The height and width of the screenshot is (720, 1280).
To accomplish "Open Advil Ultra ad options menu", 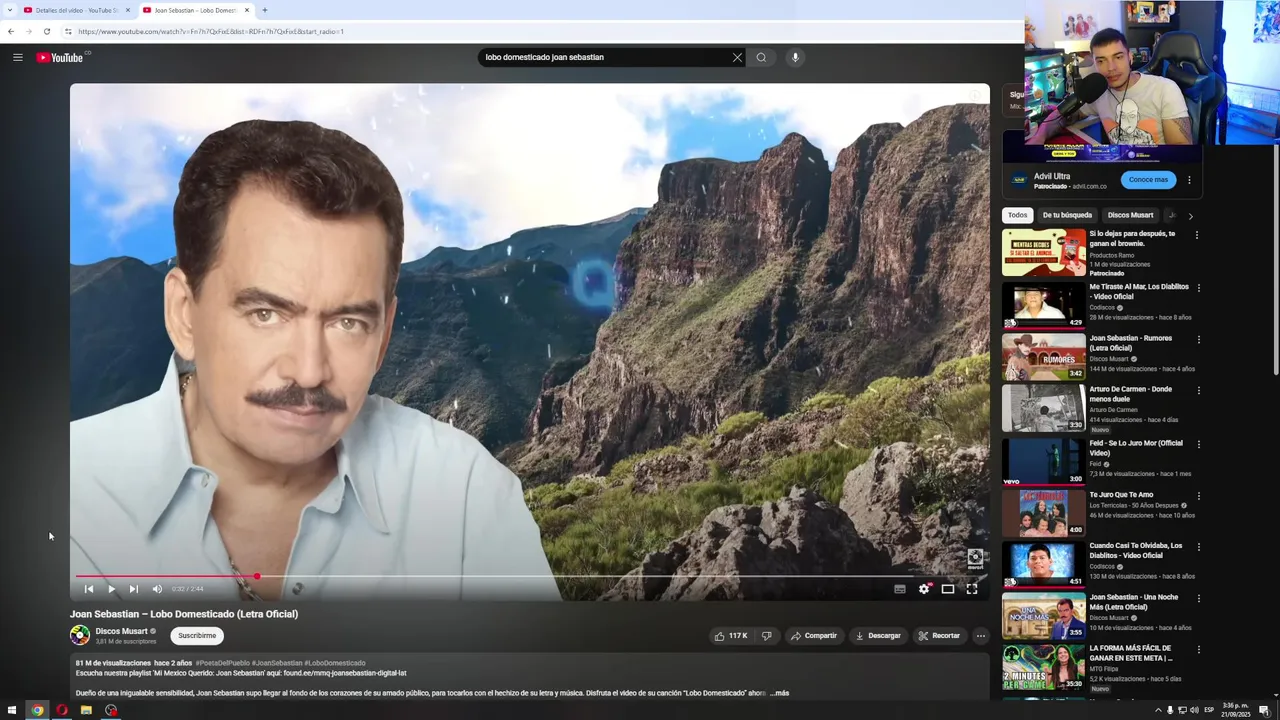I will pyautogui.click(x=1189, y=181).
